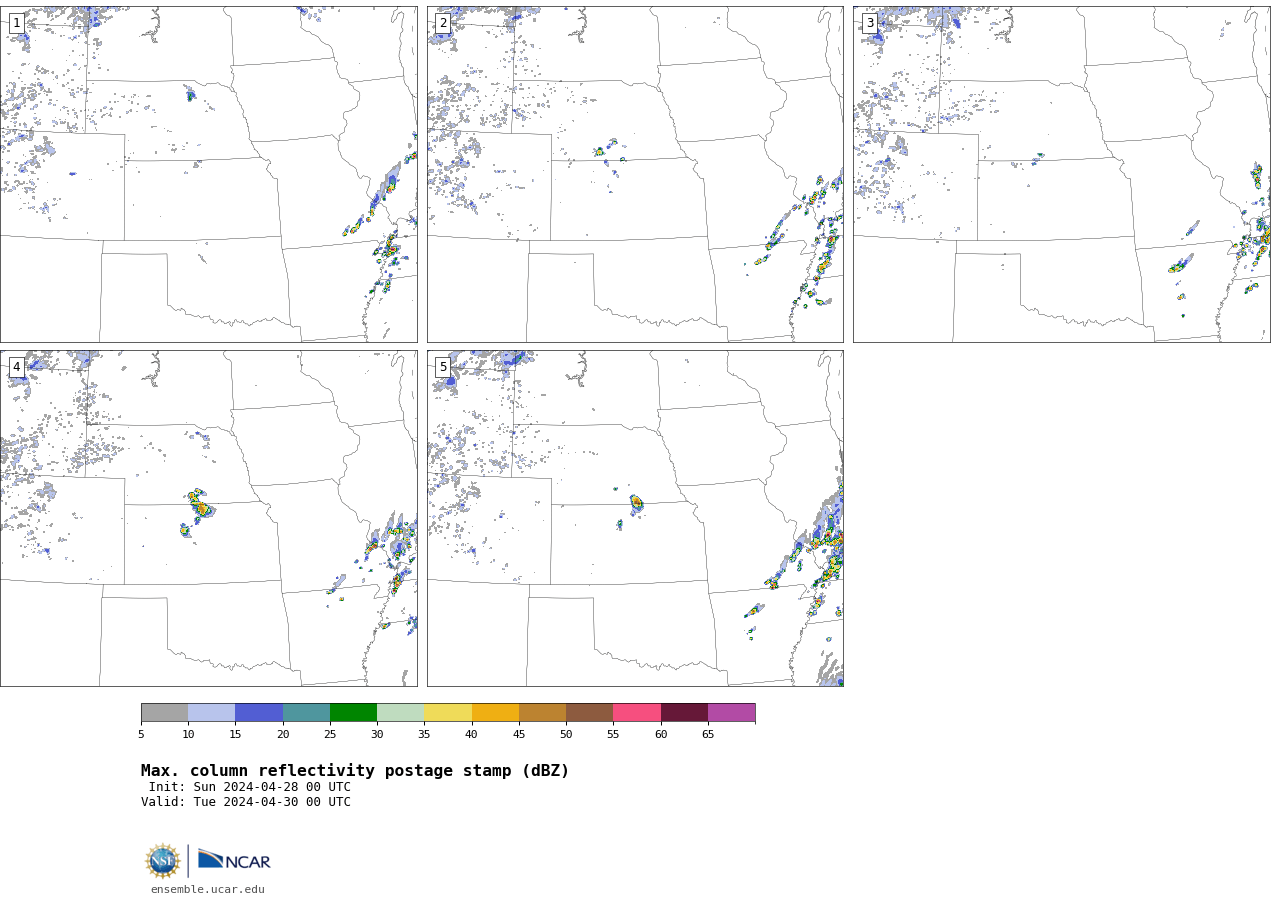
Task: Open ensemble member 1 postage stamp map
Action: (208, 174)
